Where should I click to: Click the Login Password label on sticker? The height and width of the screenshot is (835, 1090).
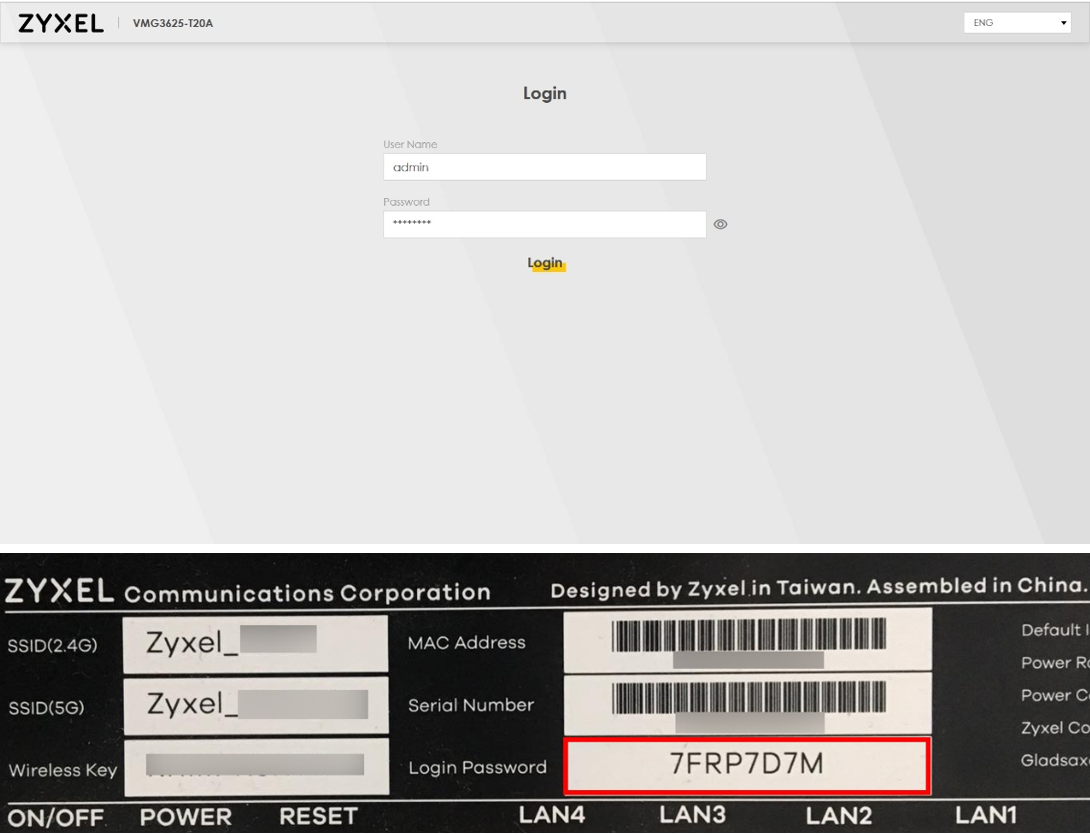coord(478,768)
